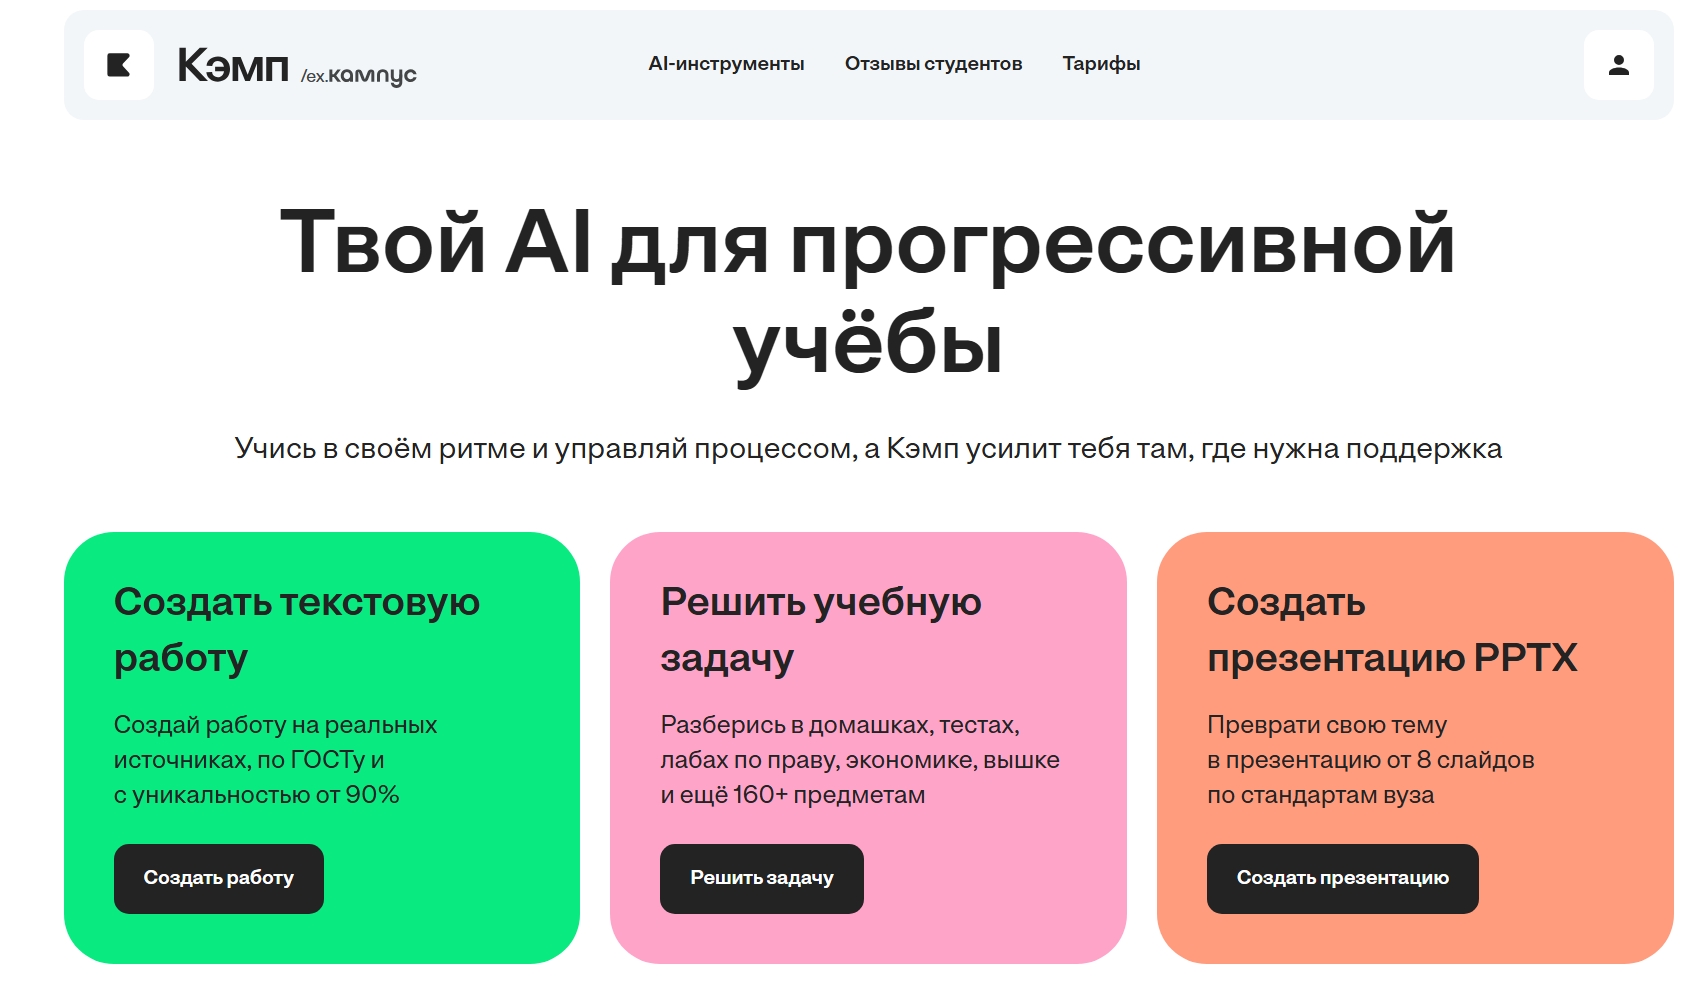Click the Кэмп wordmark in the header
Screen dimensions: 1701x981
pos(228,66)
